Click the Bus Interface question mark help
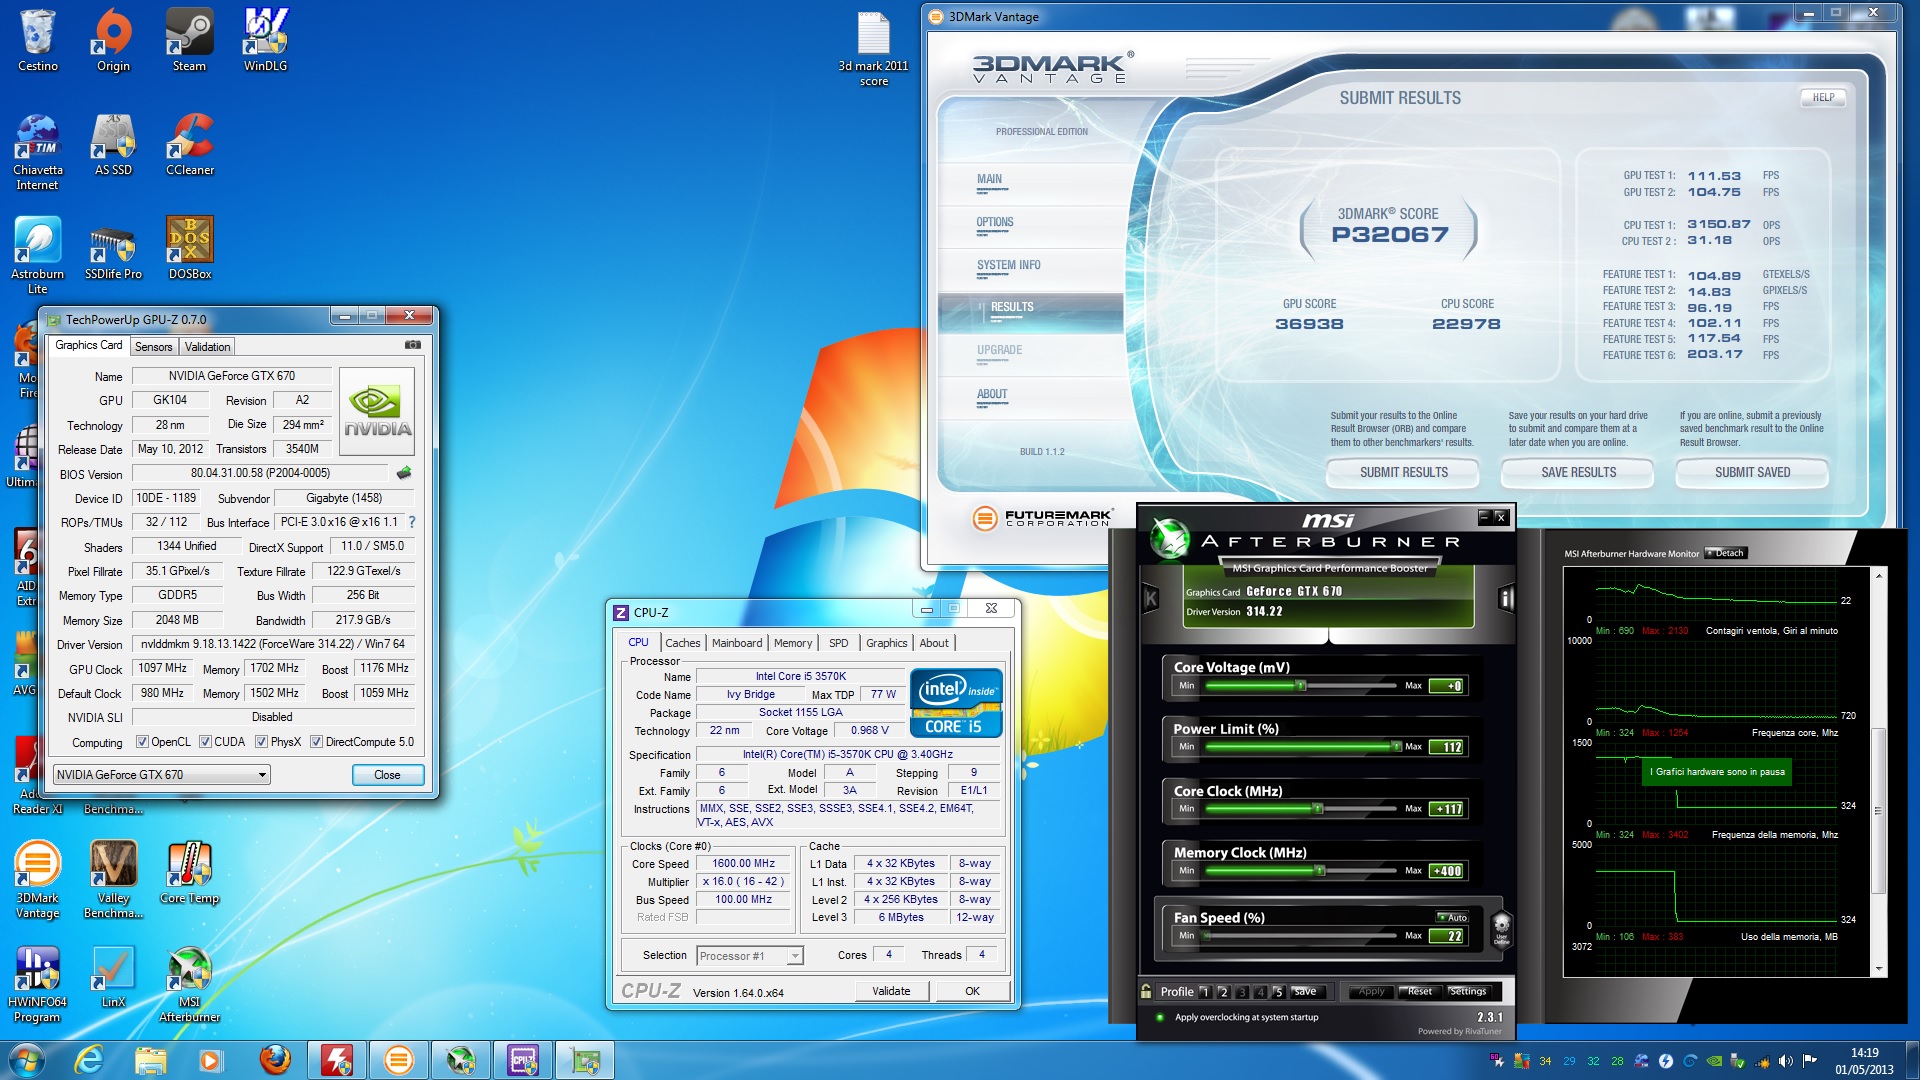Screen dimensions: 1920x1080 [x=411, y=522]
